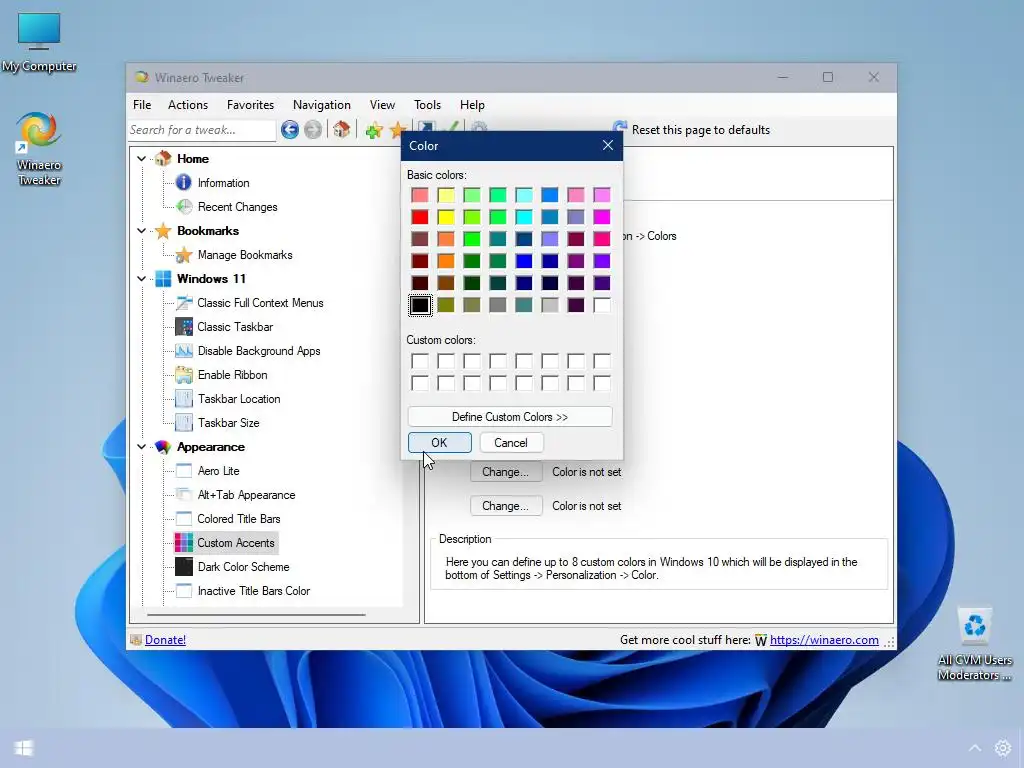Viewport: 1024px width, 768px height.
Task: Select the Winaero Tweaker desktop shortcut
Action: tap(39, 149)
